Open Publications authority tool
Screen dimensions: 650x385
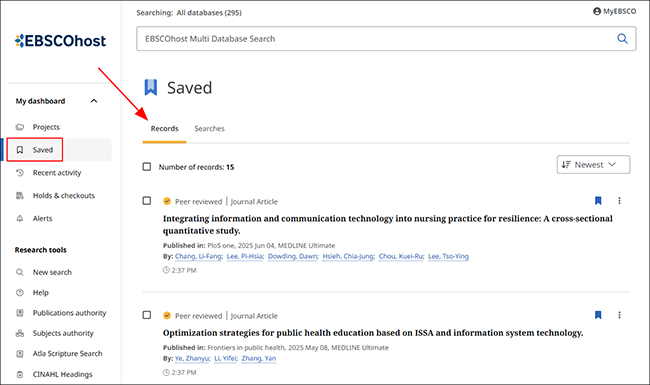pyautogui.click(x=69, y=313)
